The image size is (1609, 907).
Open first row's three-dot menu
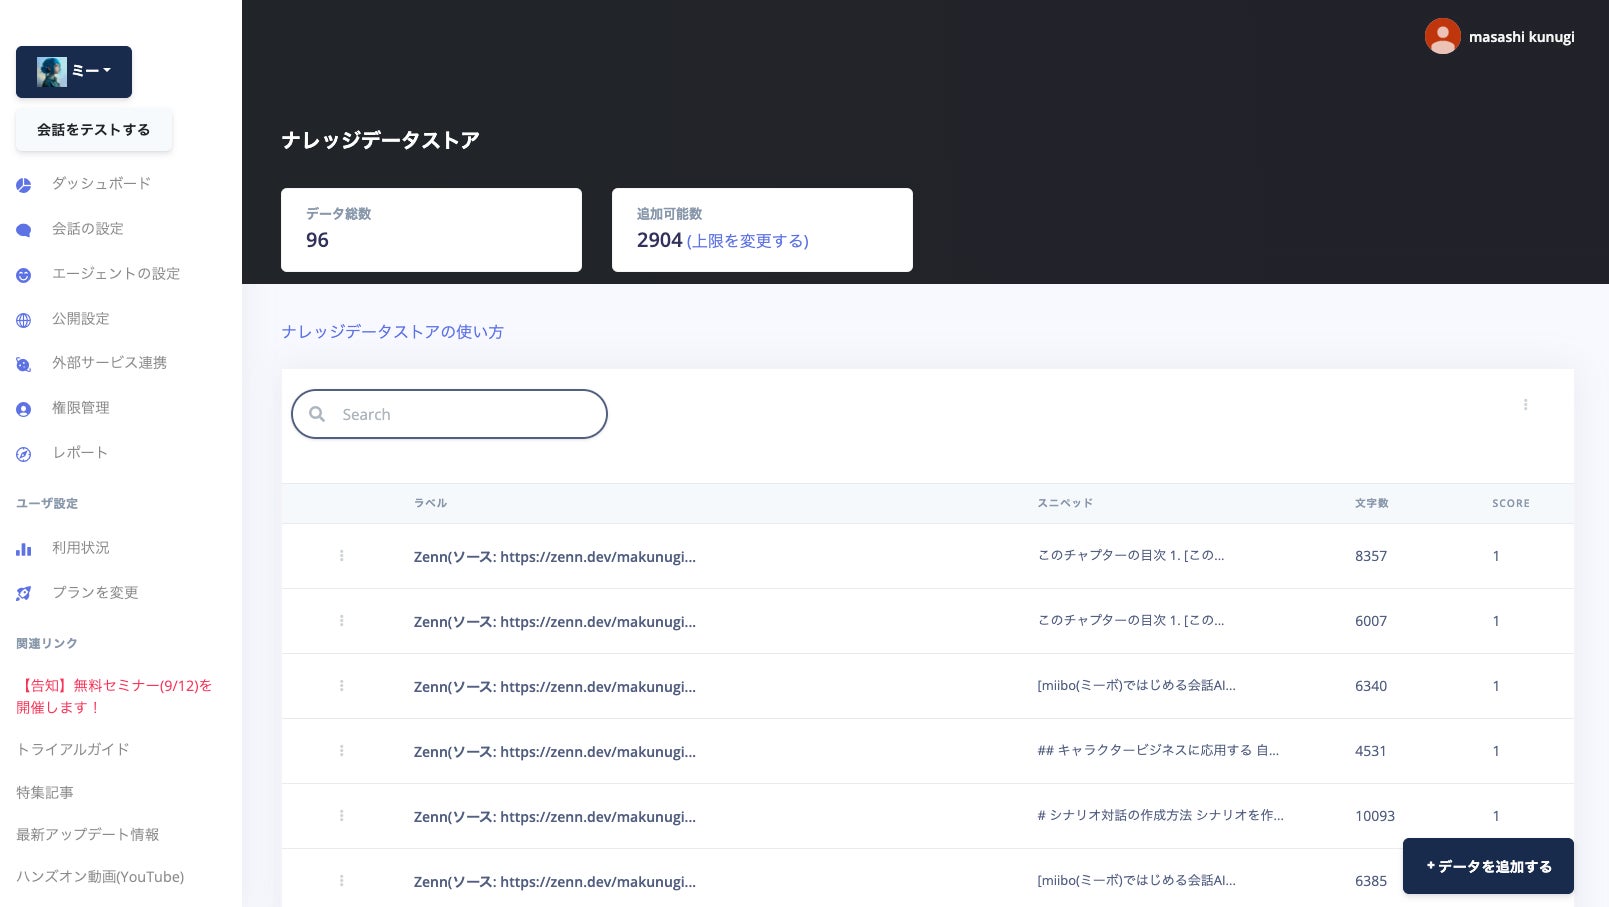point(341,556)
